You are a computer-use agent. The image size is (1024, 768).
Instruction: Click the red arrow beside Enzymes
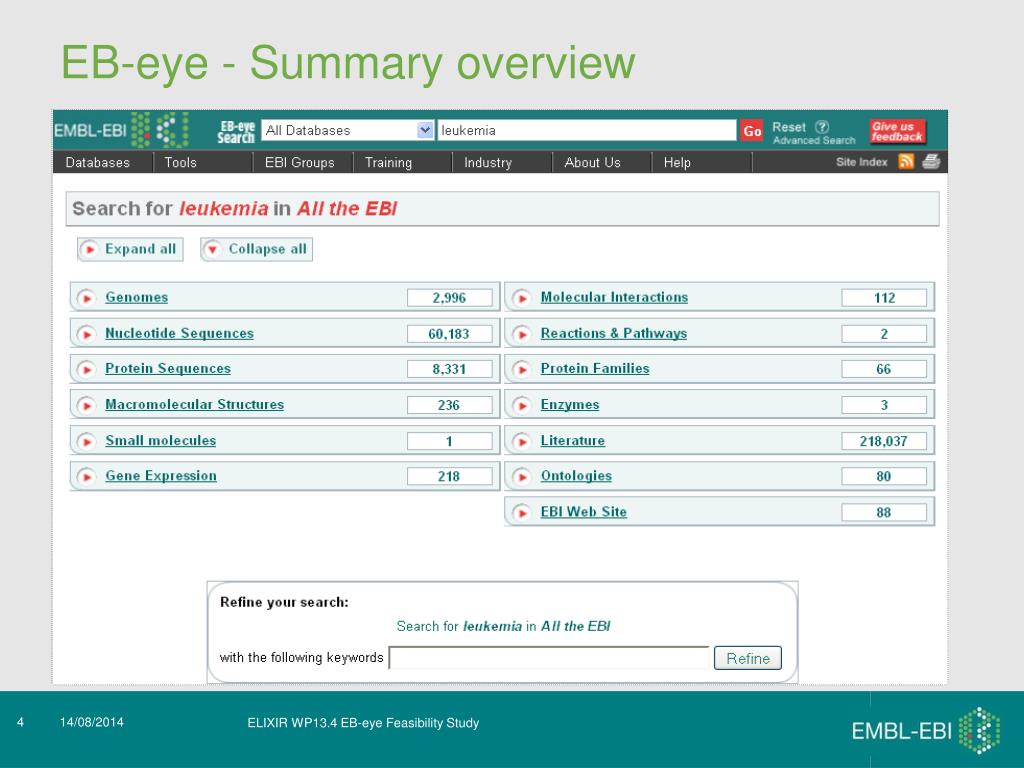[521, 406]
